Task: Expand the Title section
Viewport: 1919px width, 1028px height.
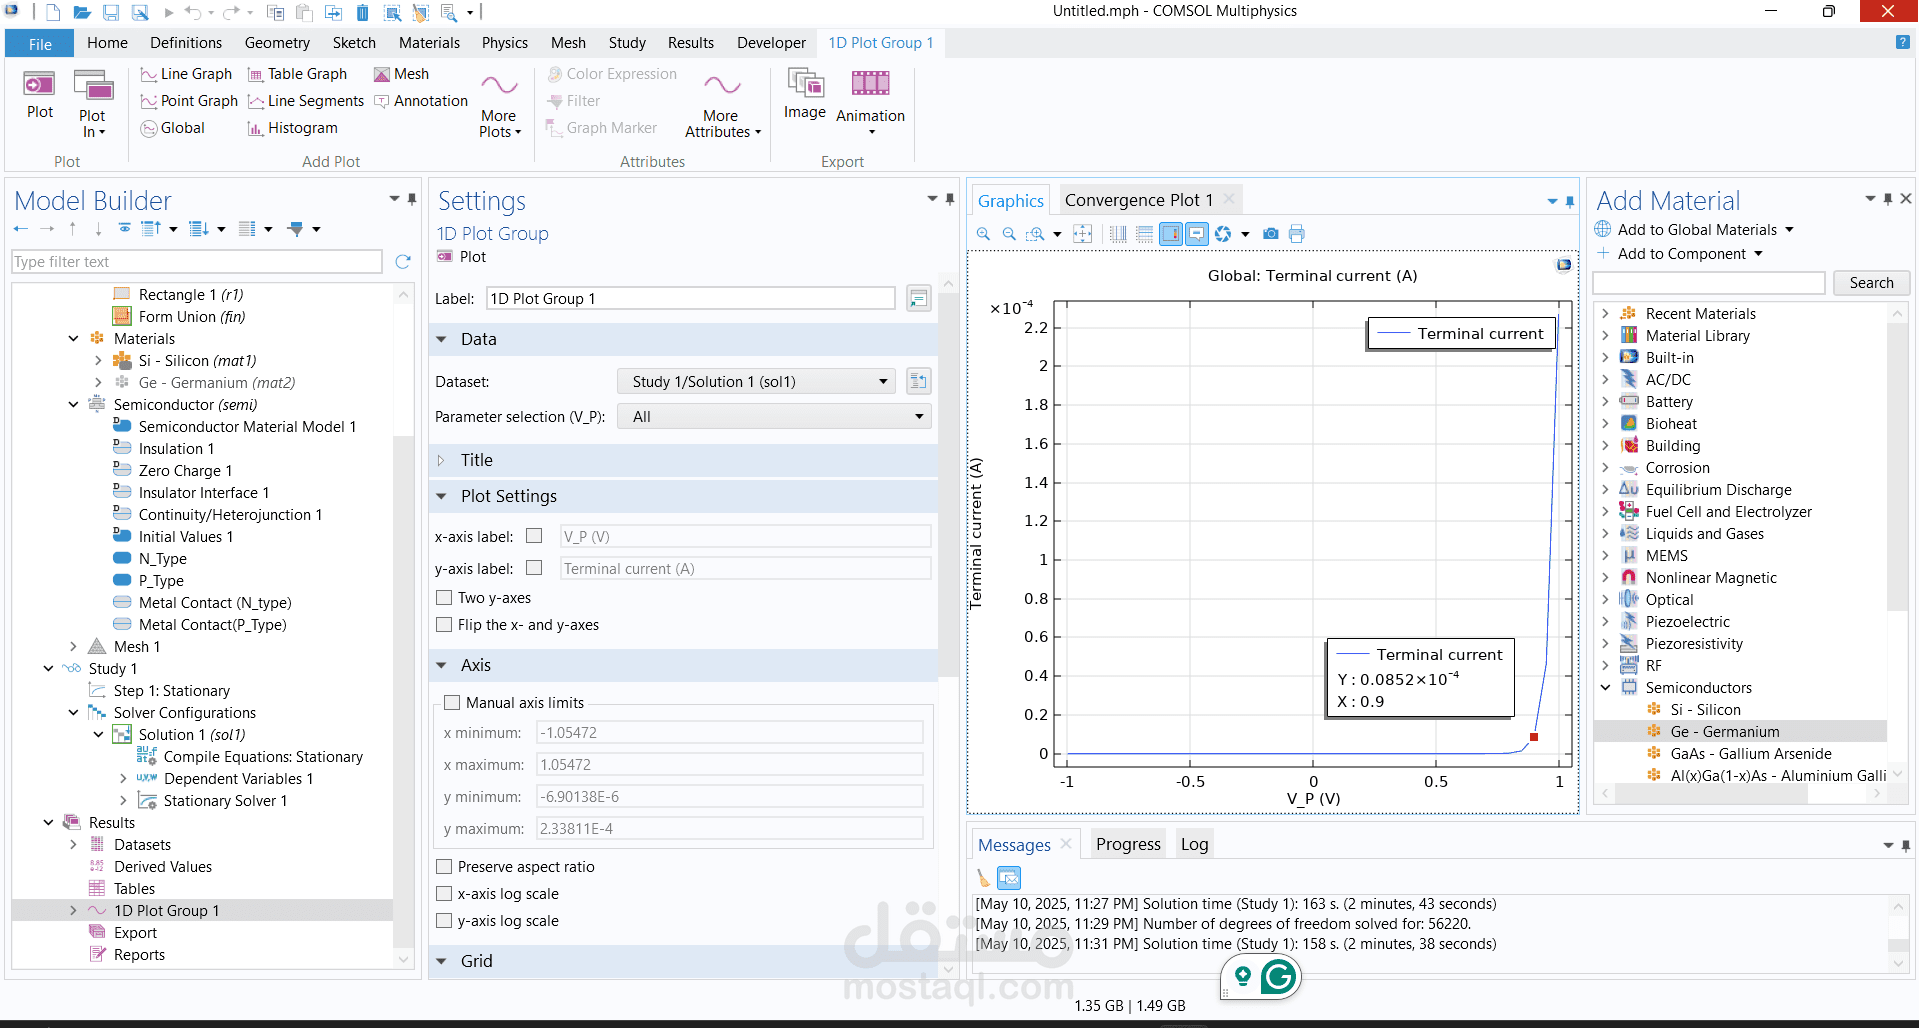Action: (476, 460)
